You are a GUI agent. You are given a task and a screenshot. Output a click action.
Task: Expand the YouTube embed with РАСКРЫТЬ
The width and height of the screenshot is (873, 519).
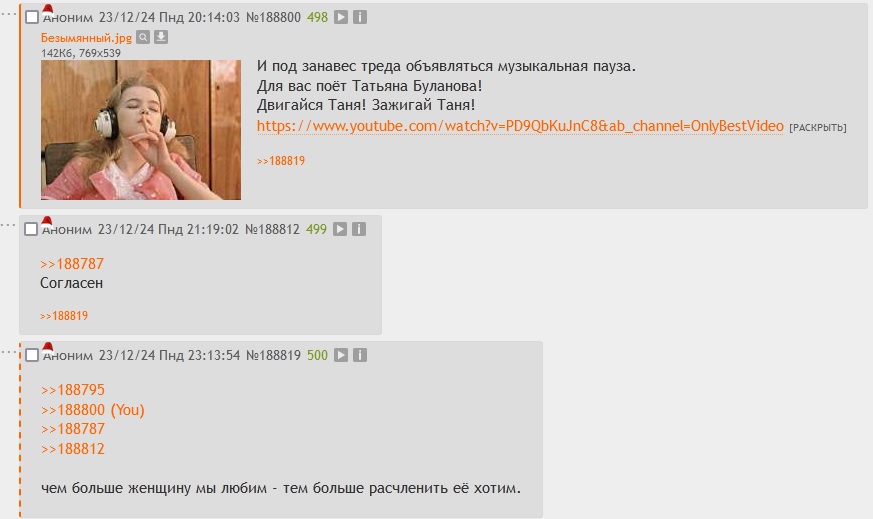(x=818, y=128)
